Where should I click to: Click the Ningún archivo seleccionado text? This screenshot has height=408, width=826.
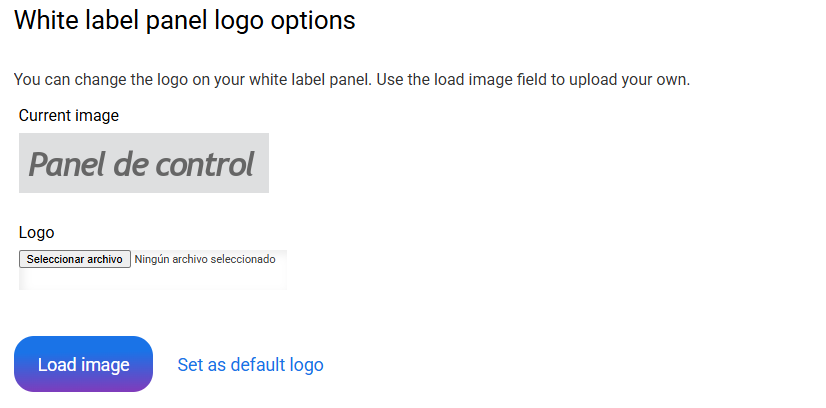(204, 259)
